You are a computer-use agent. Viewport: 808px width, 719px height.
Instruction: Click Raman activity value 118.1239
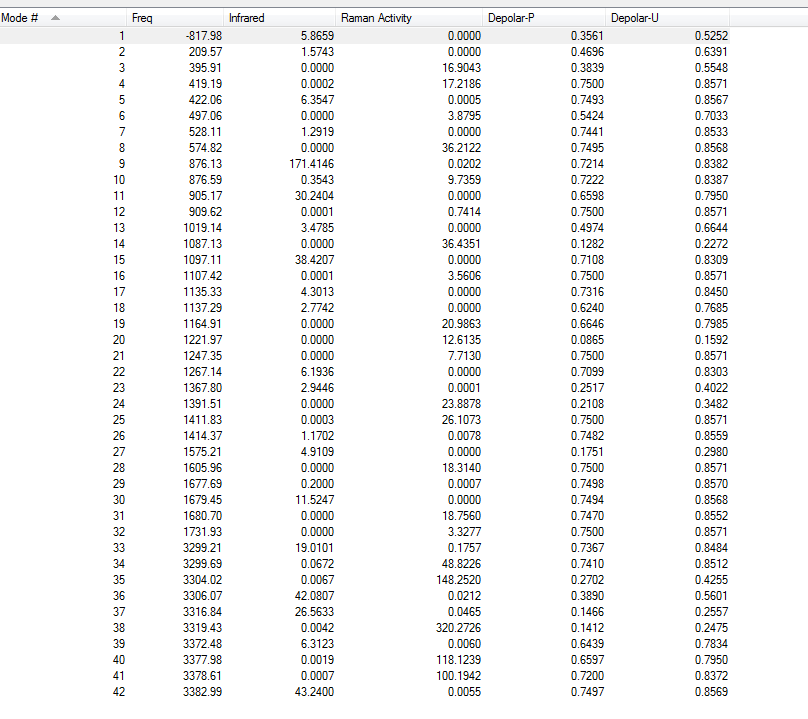(x=459, y=659)
